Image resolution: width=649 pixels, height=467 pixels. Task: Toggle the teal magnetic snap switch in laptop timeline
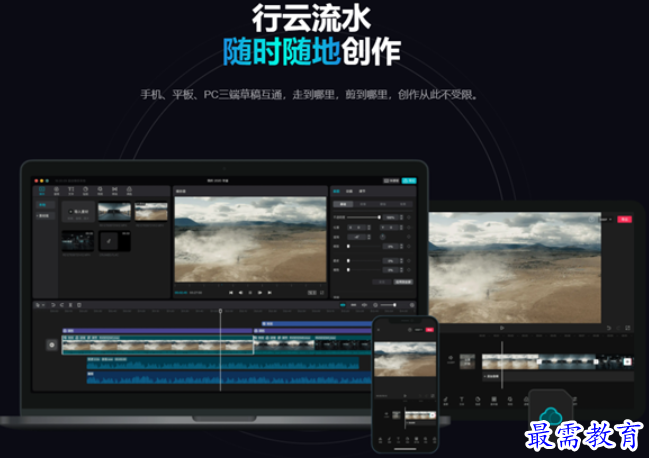coord(343,305)
